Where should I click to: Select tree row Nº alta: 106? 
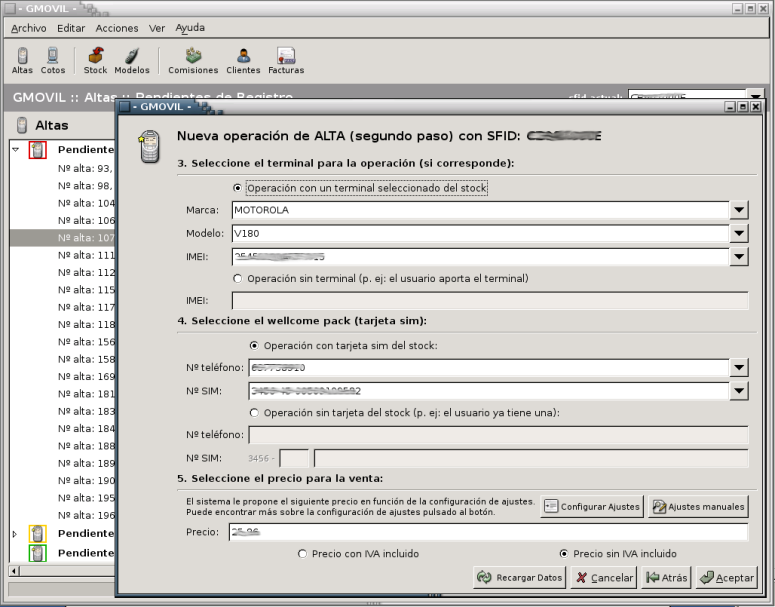point(86,220)
